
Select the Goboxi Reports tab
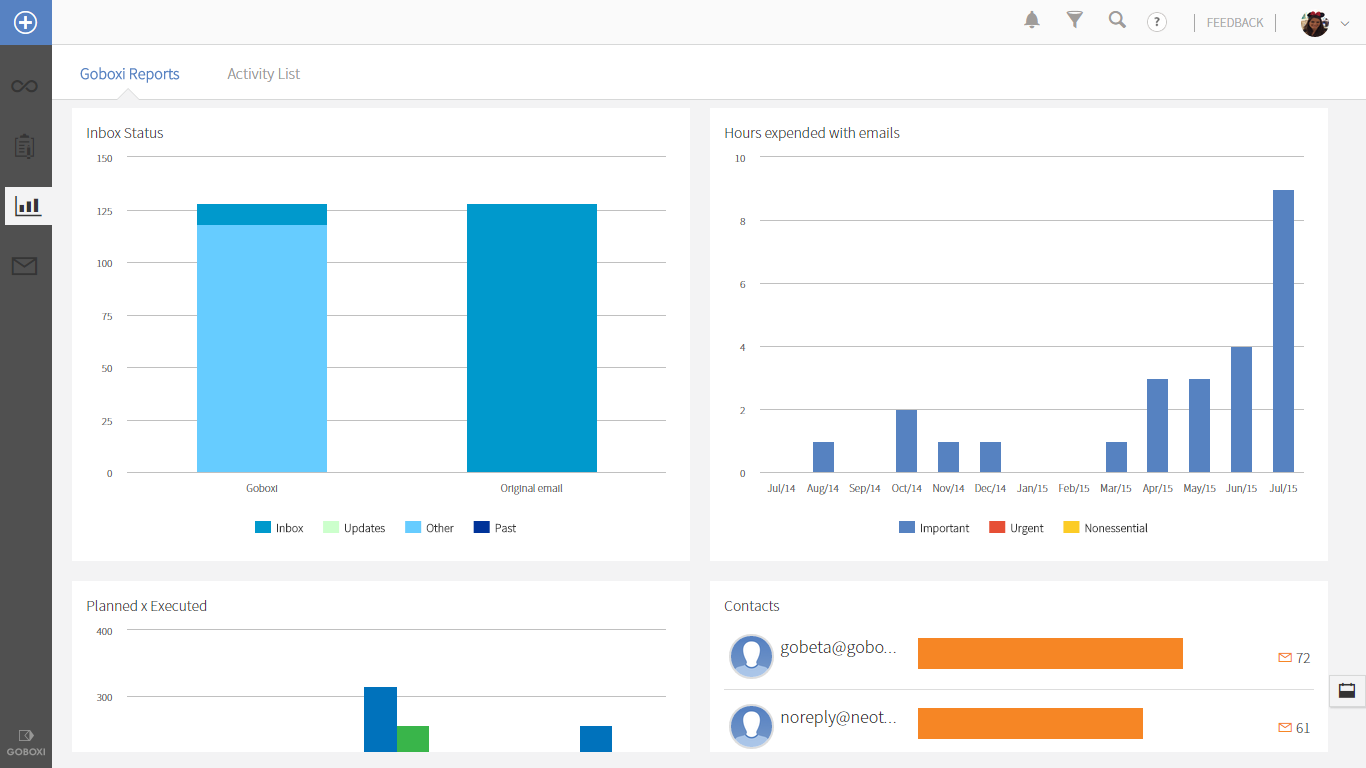pos(130,73)
